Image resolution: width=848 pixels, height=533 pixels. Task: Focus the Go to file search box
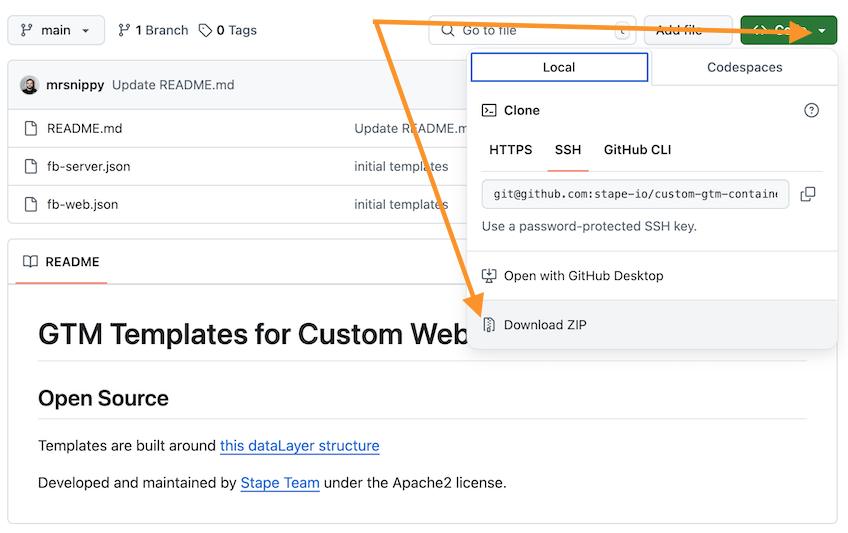tap(532, 30)
